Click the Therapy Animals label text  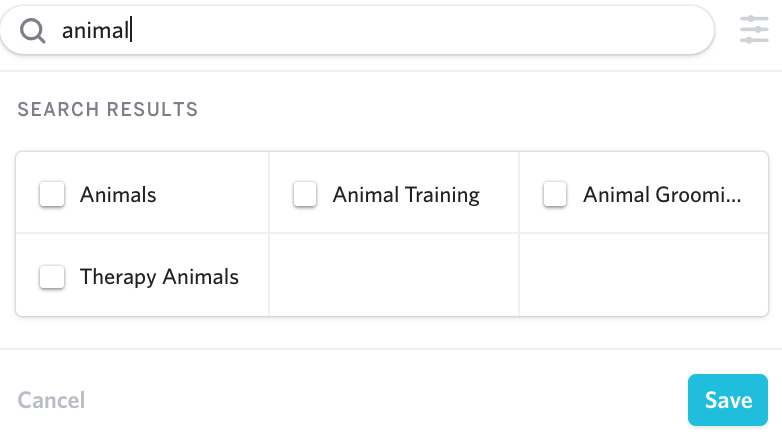[x=159, y=277]
